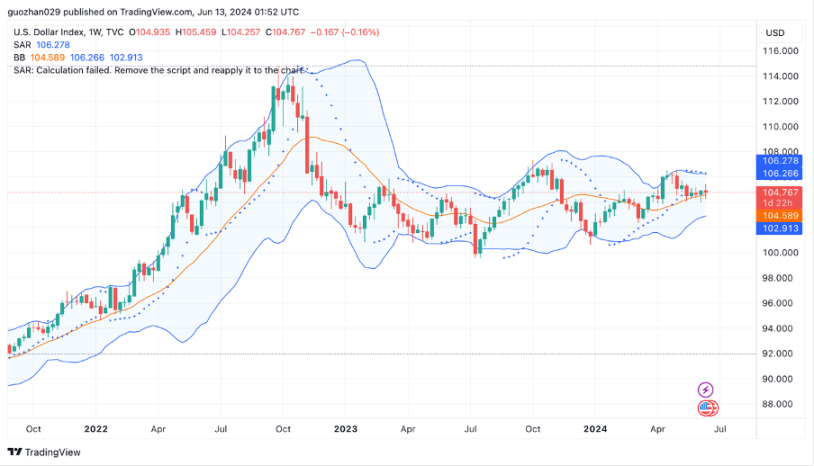Select the BB indicator legend label

coord(20,58)
